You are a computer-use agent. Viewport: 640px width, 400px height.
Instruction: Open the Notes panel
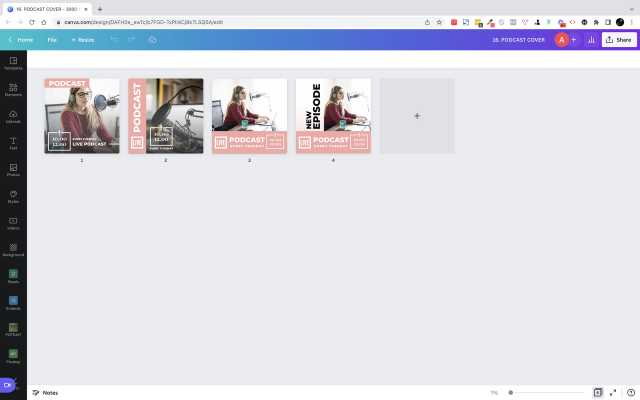45,392
